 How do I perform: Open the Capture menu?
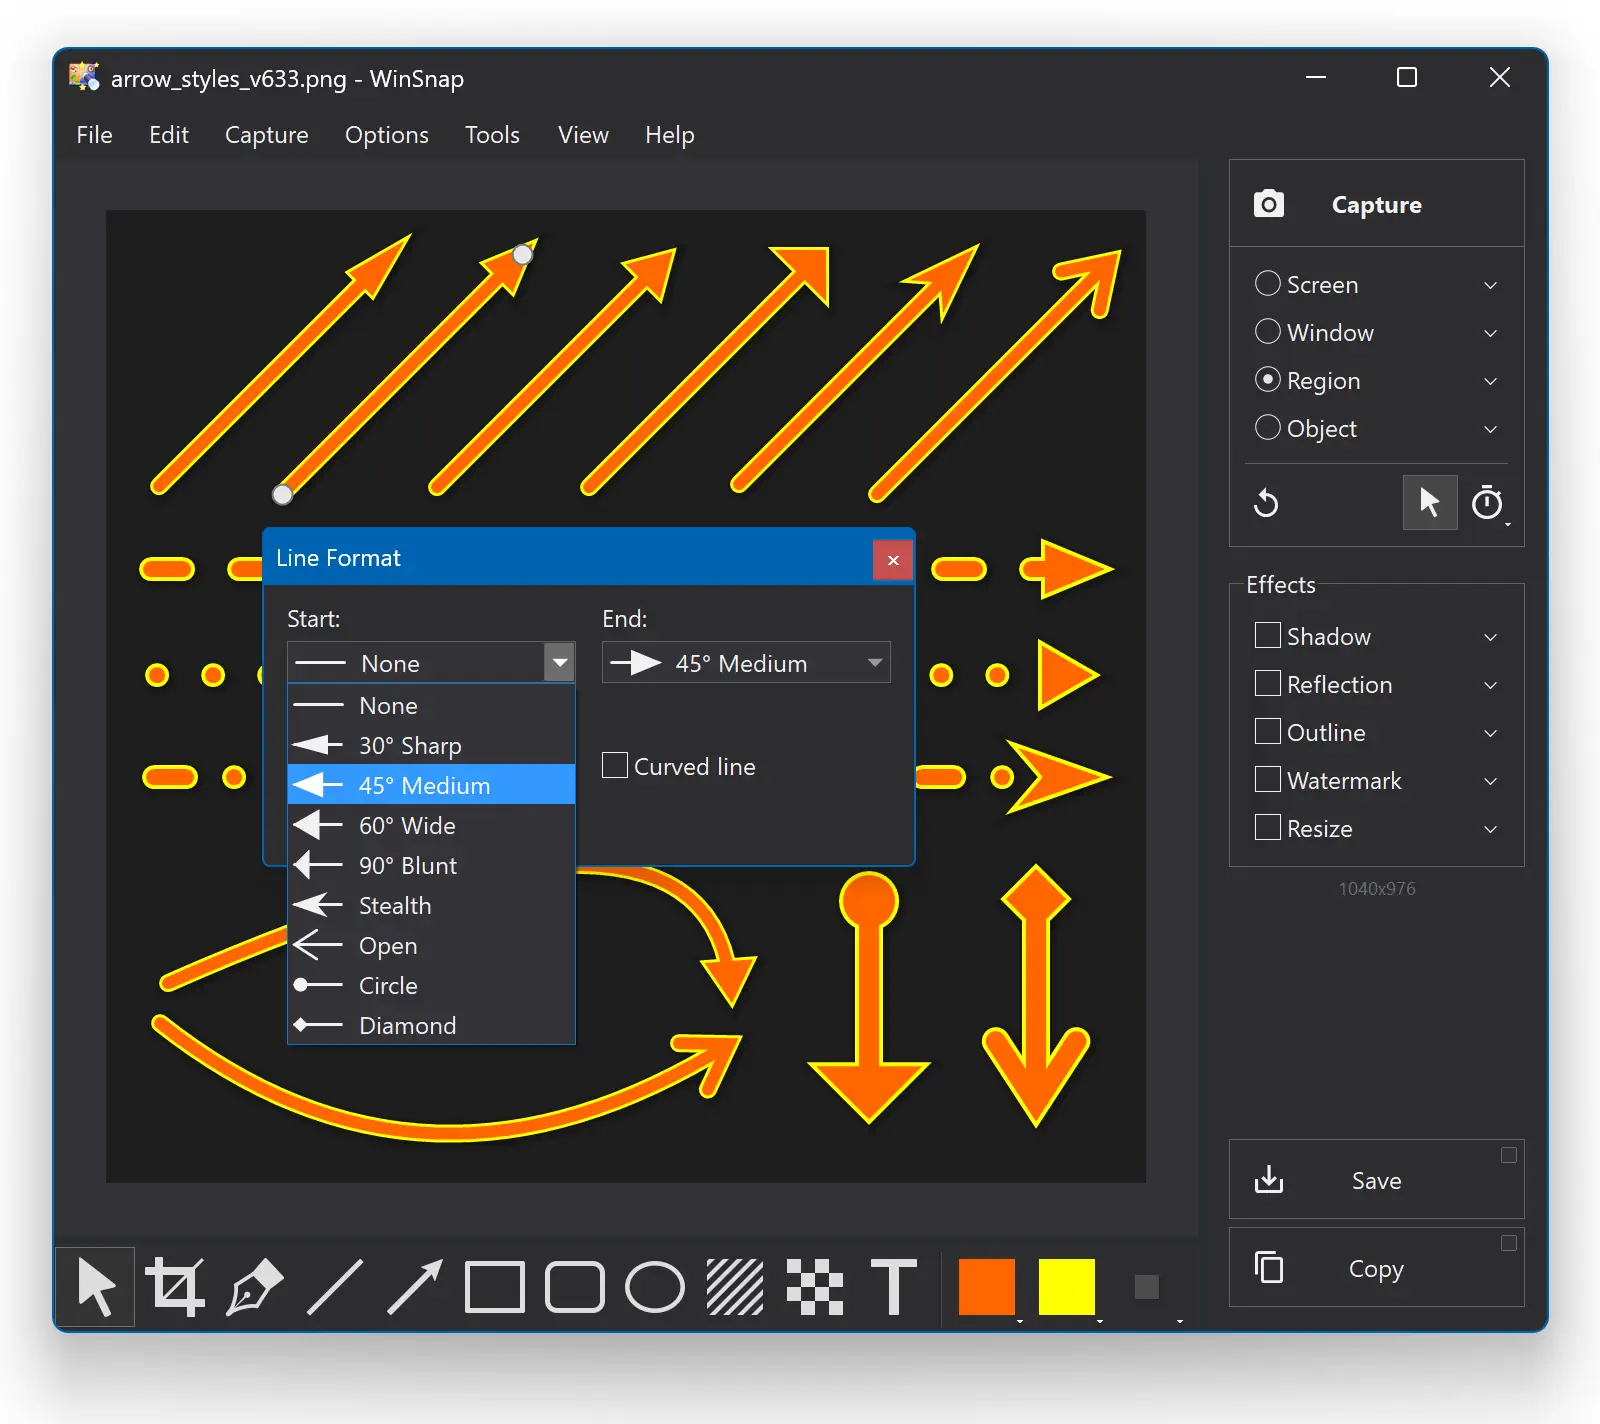(266, 135)
